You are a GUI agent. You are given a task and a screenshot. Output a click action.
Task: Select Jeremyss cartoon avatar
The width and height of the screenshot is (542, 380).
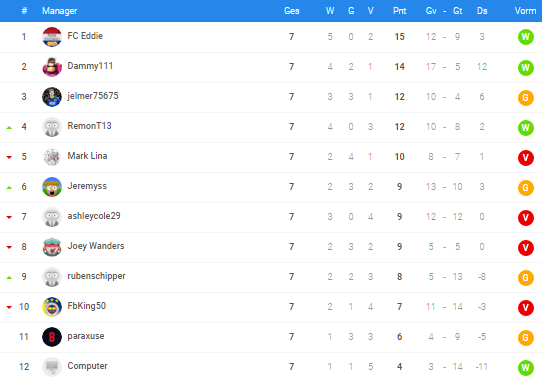pyautogui.click(x=52, y=187)
